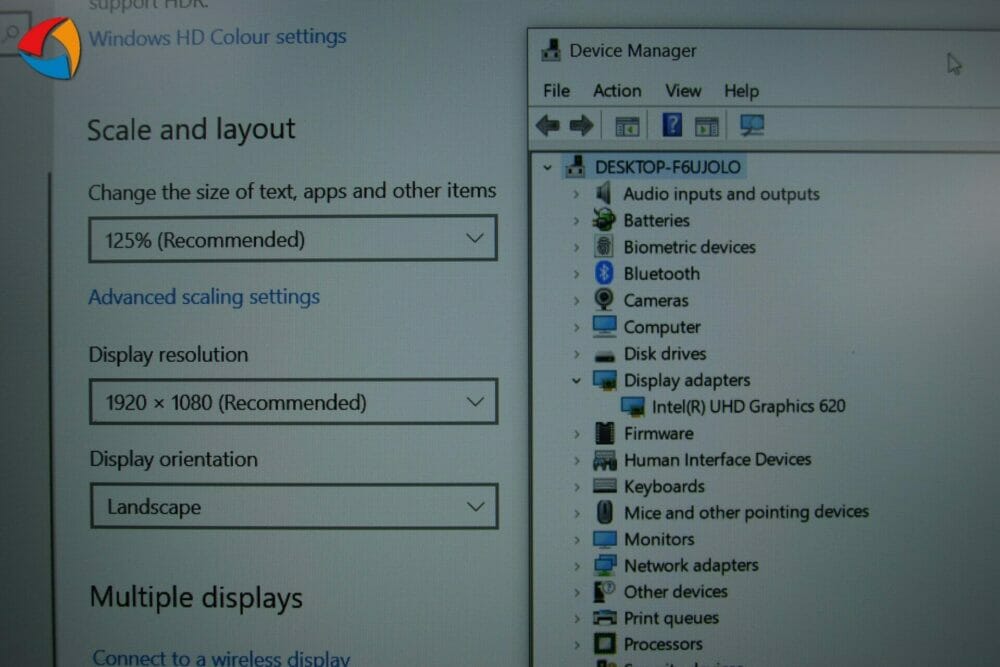Expand the Cameras node arrow
1000x667 pixels.
(x=576, y=300)
